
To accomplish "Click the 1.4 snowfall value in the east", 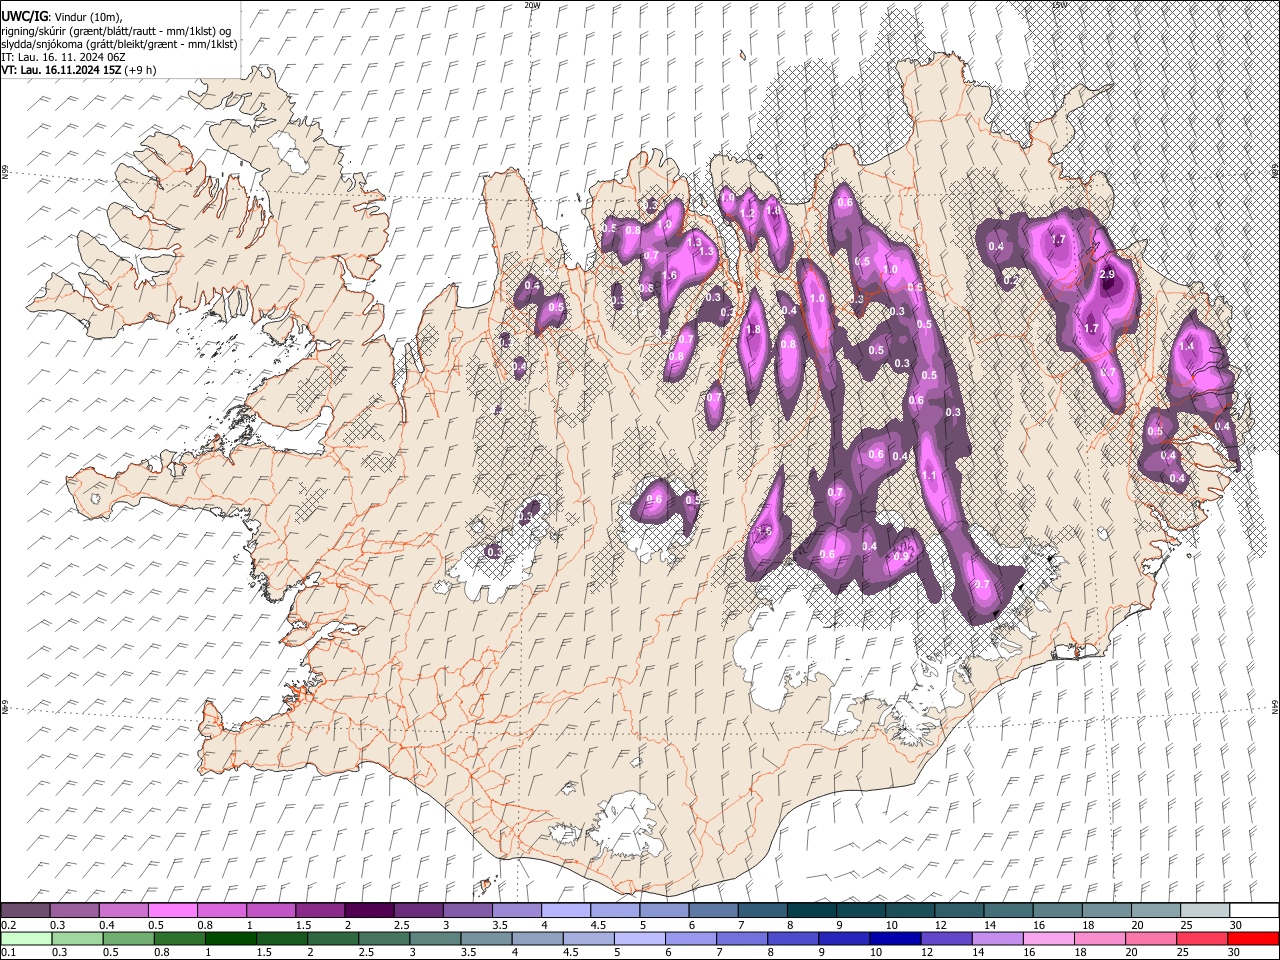I will coord(1187,346).
